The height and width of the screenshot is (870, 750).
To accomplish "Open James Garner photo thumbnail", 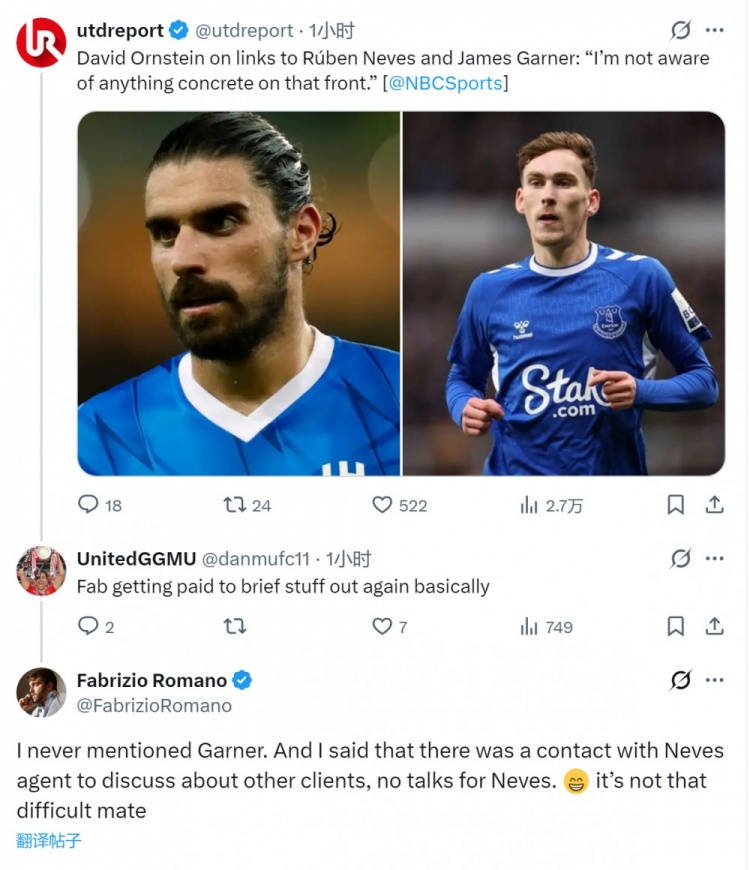I will pyautogui.click(x=564, y=293).
